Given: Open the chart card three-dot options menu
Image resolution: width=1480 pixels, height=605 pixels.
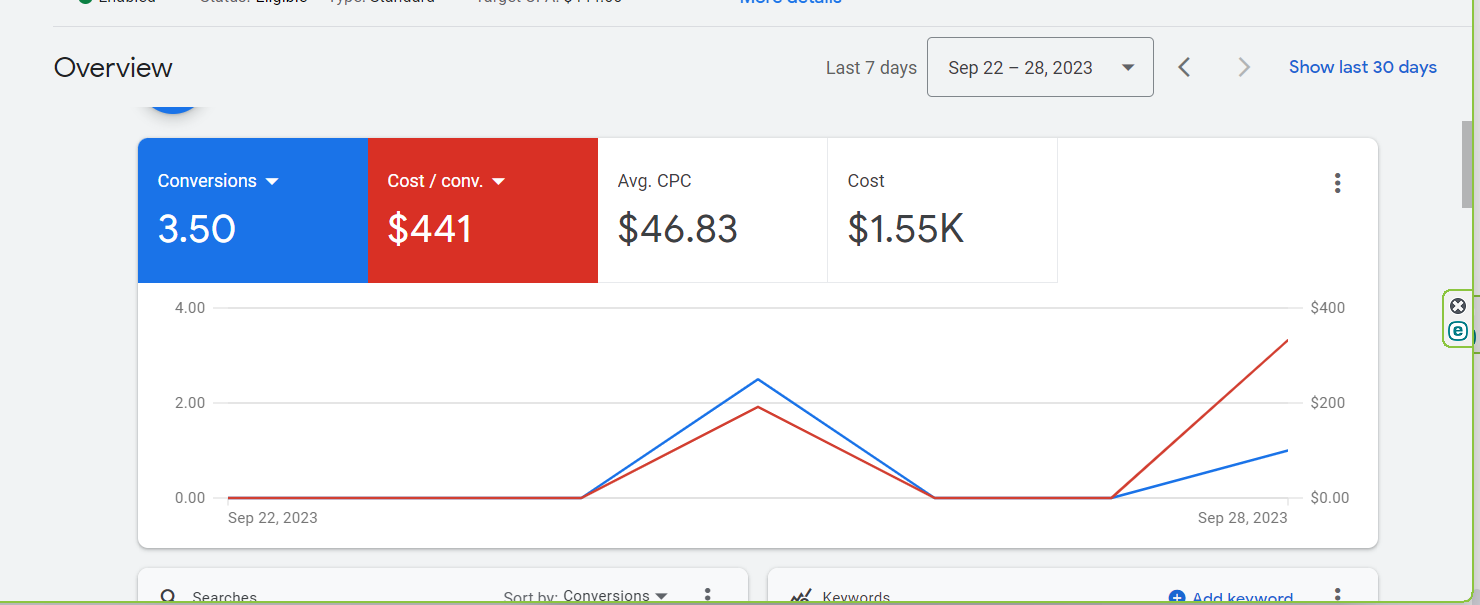Looking at the screenshot, I should pyautogui.click(x=1337, y=183).
